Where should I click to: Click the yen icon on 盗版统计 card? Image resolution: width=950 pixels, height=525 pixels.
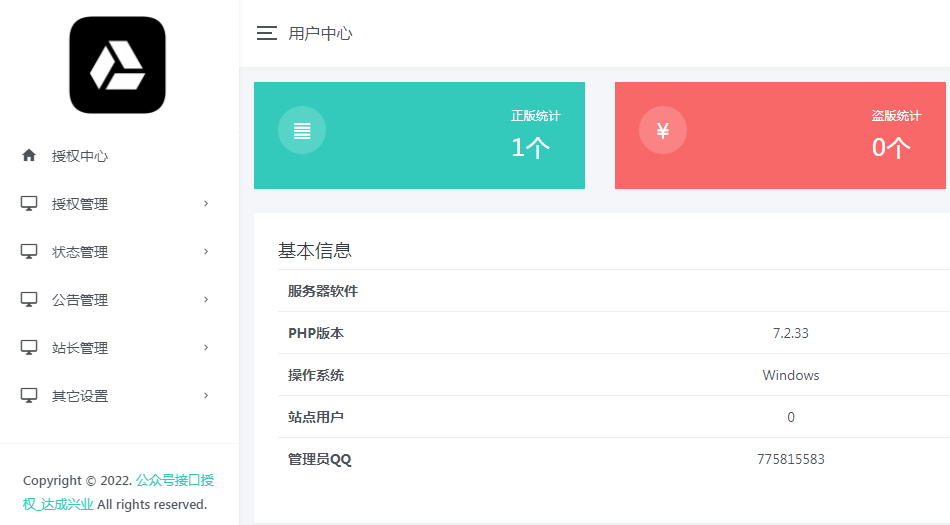(x=662, y=130)
